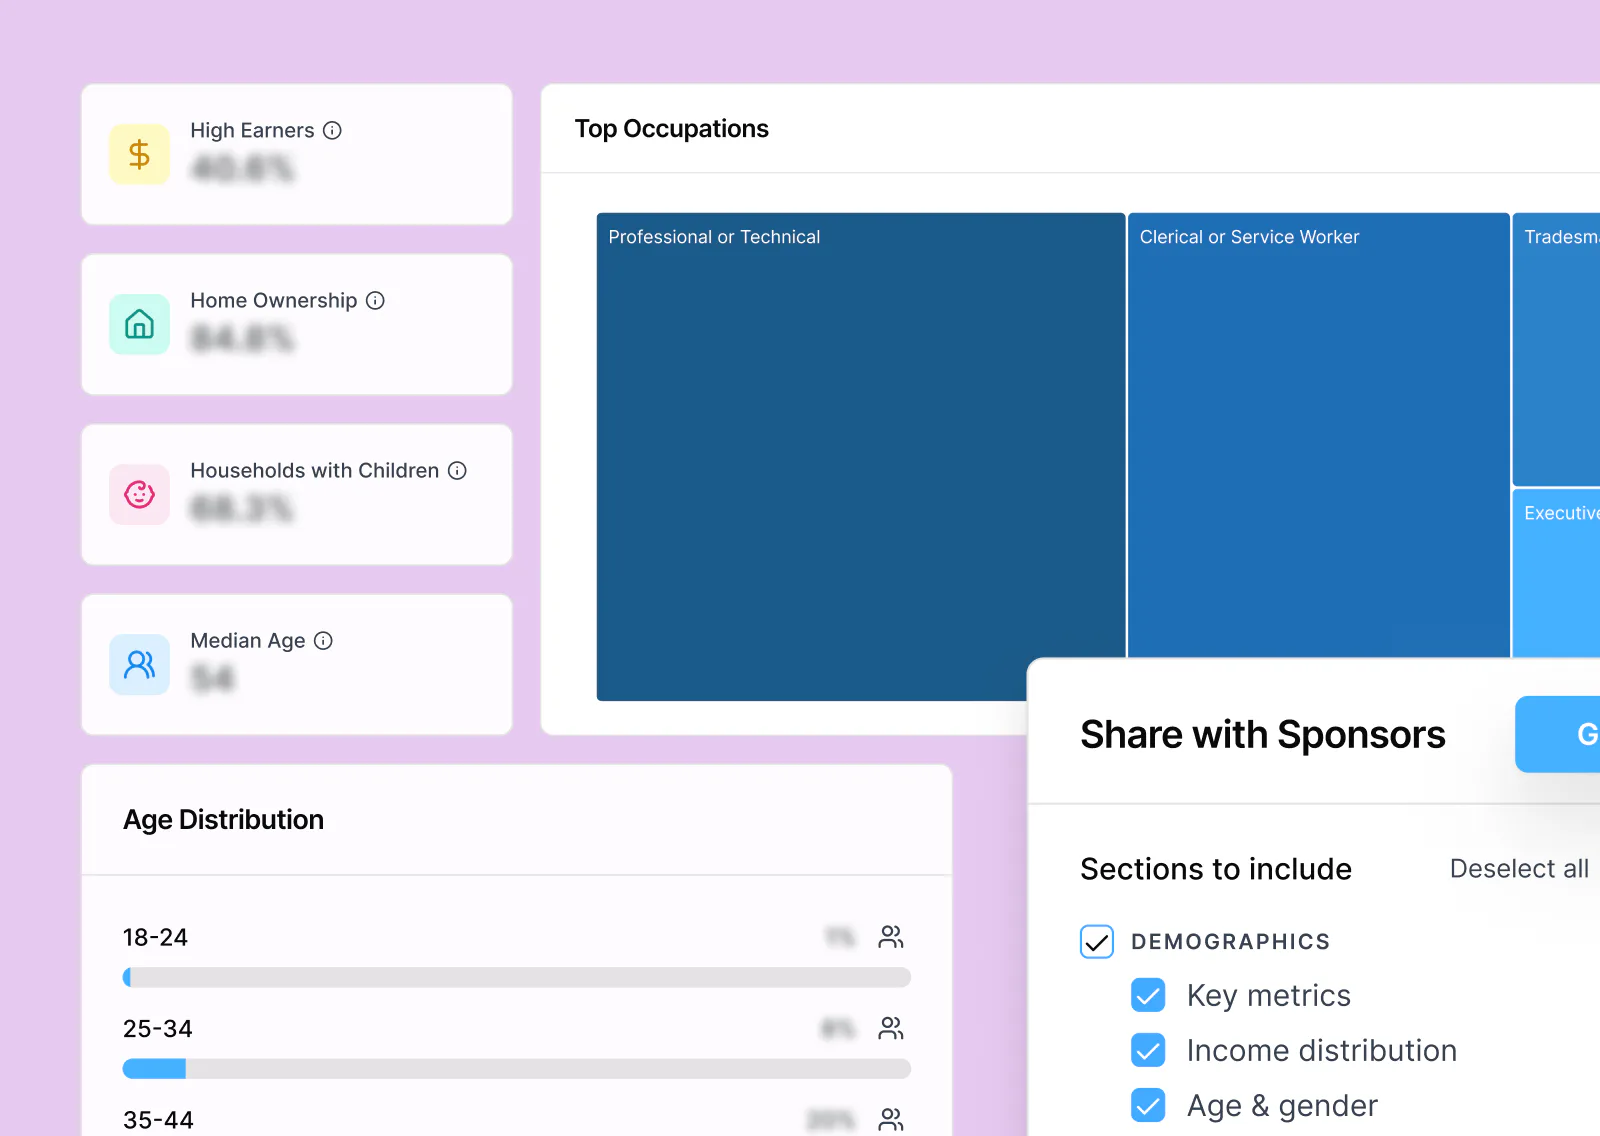Click the High Earners info icon

pos(333,131)
